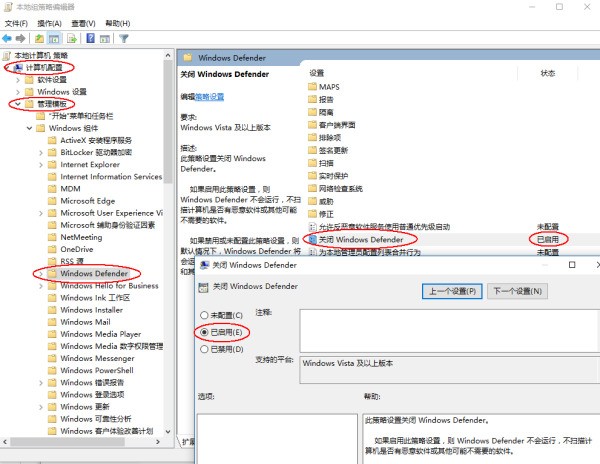Open the 修正 folder in settings list
Image resolution: width=600 pixels, height=464 pixels.
321,214
